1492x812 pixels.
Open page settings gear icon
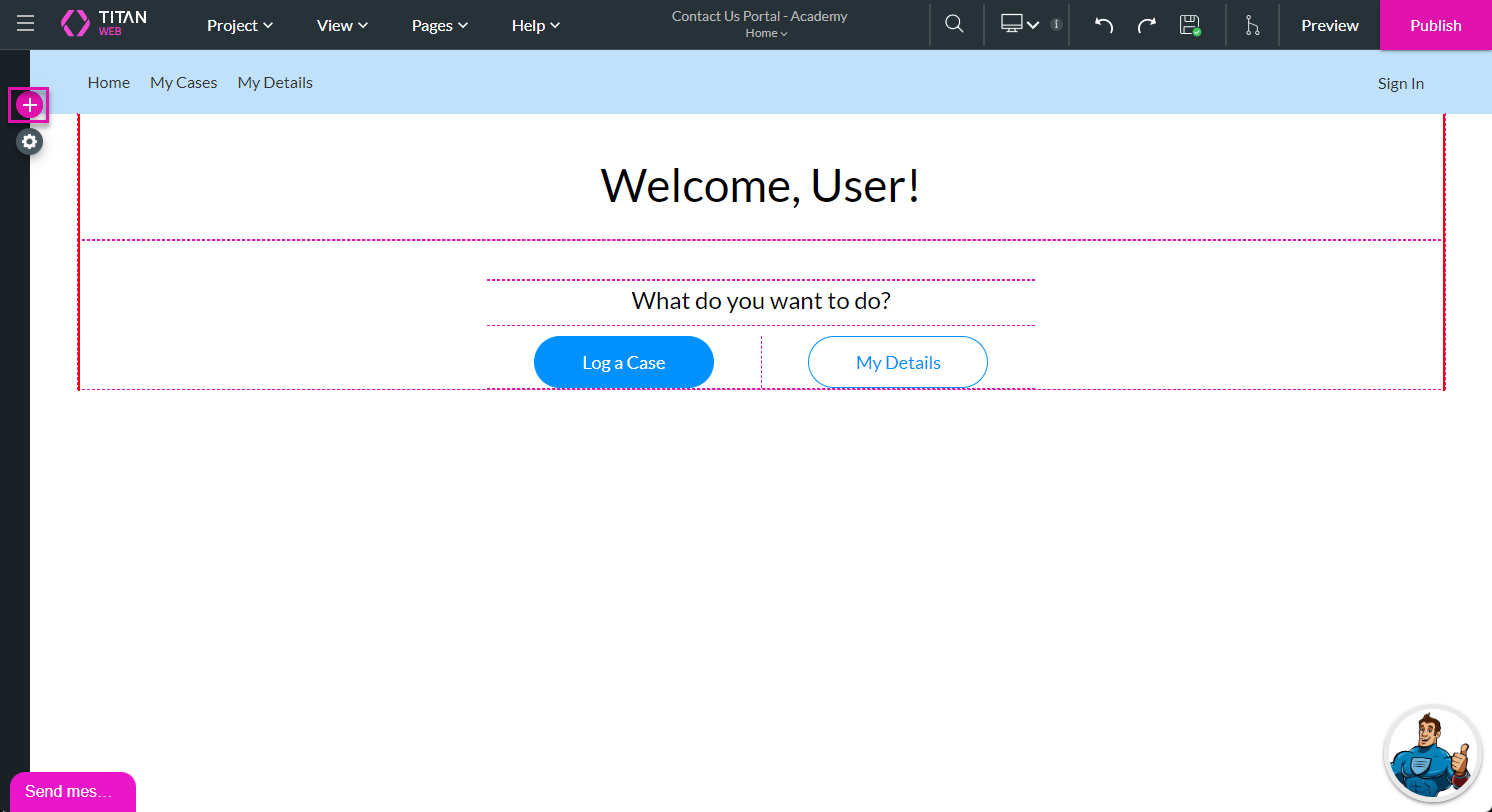pyautogui.click(x=30, y=142)
